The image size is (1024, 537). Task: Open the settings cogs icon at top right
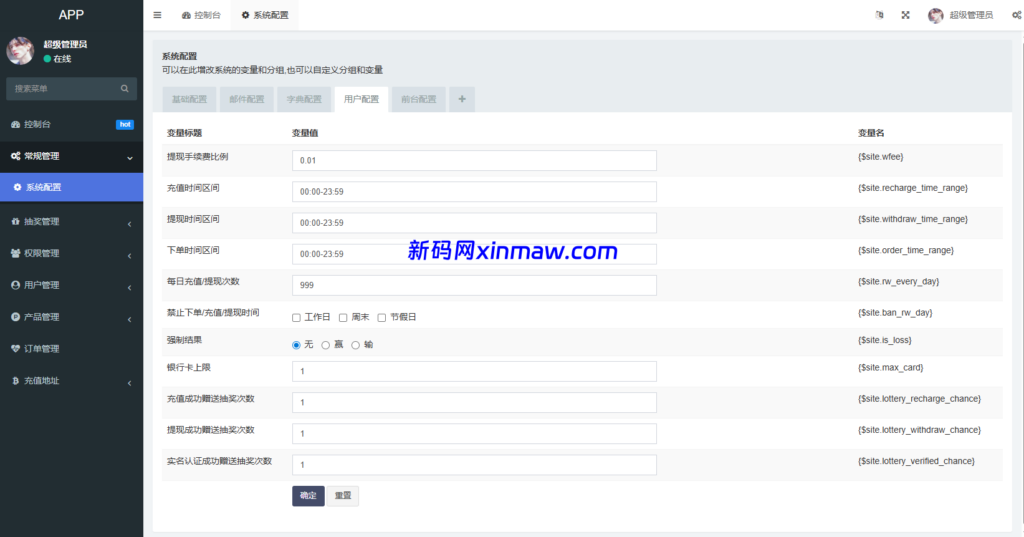tap(1017, 15)
